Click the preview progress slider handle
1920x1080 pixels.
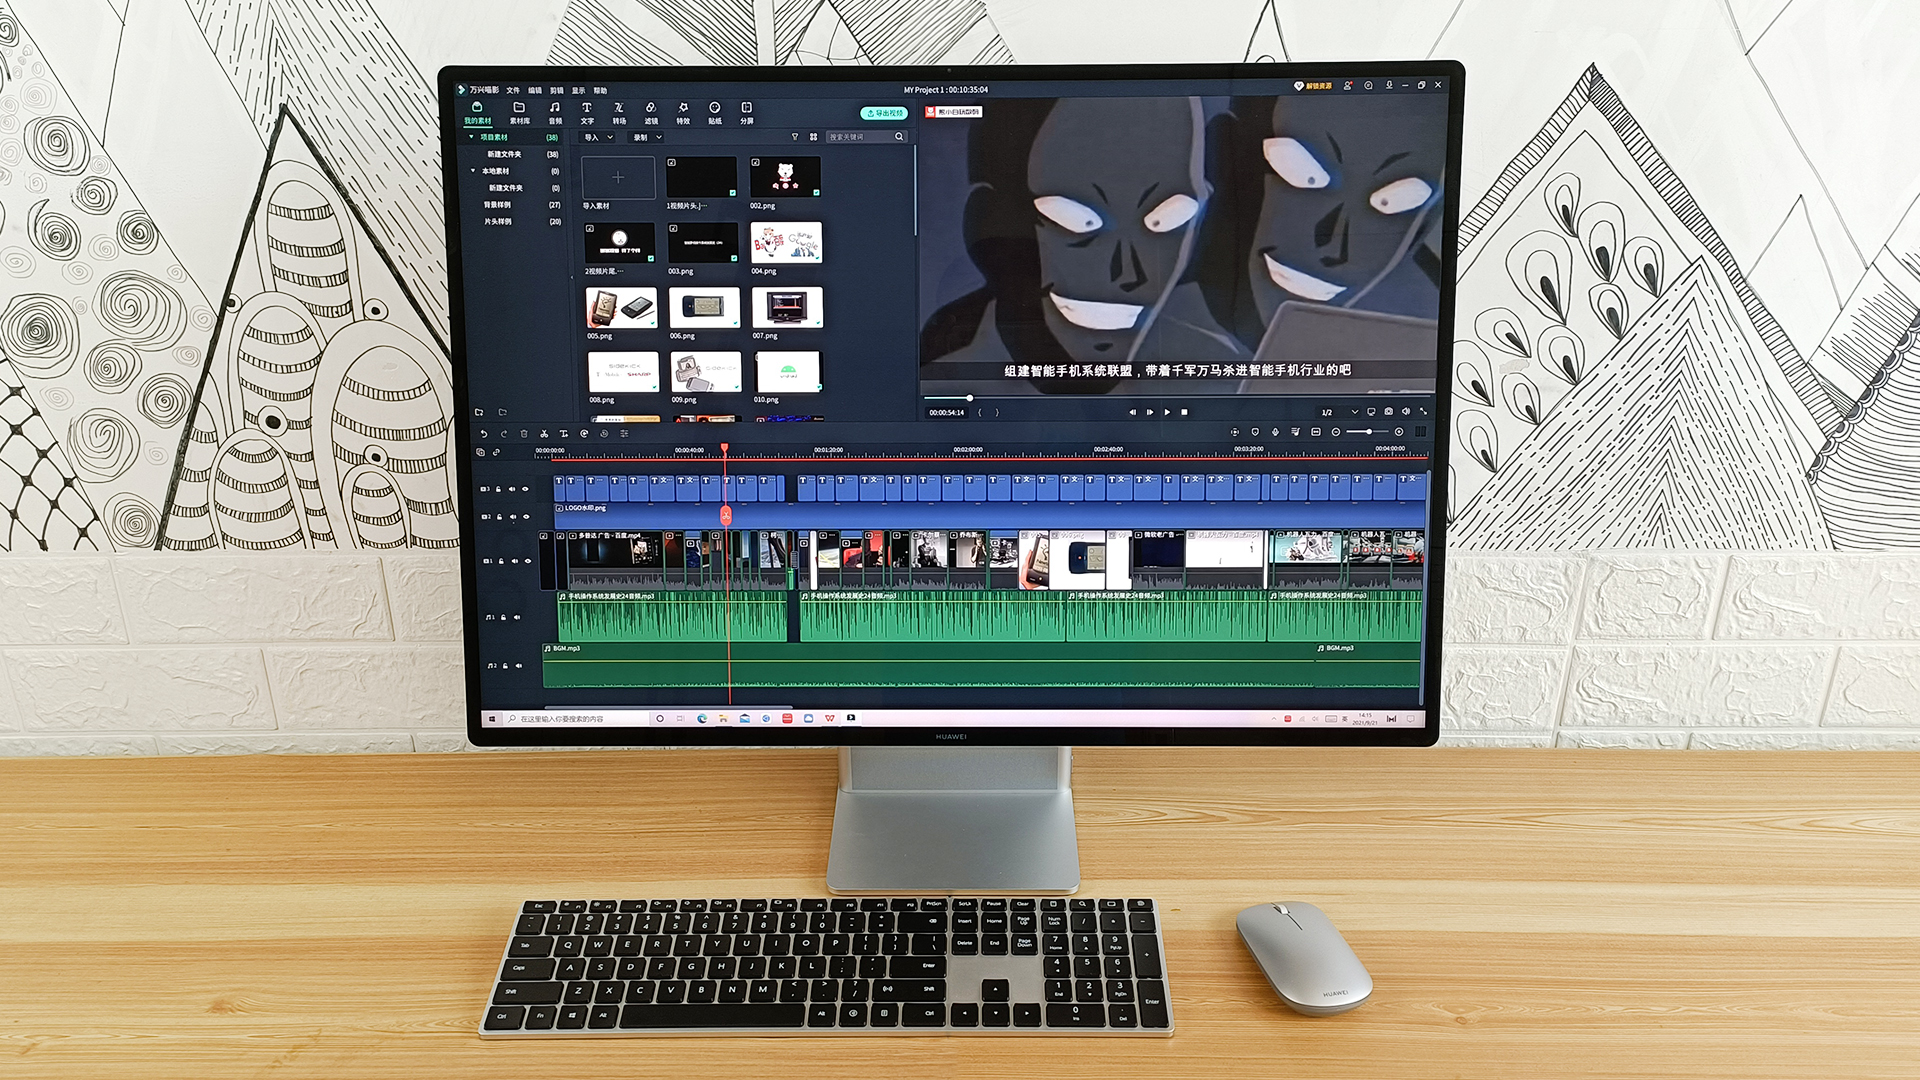coord(969,398)
